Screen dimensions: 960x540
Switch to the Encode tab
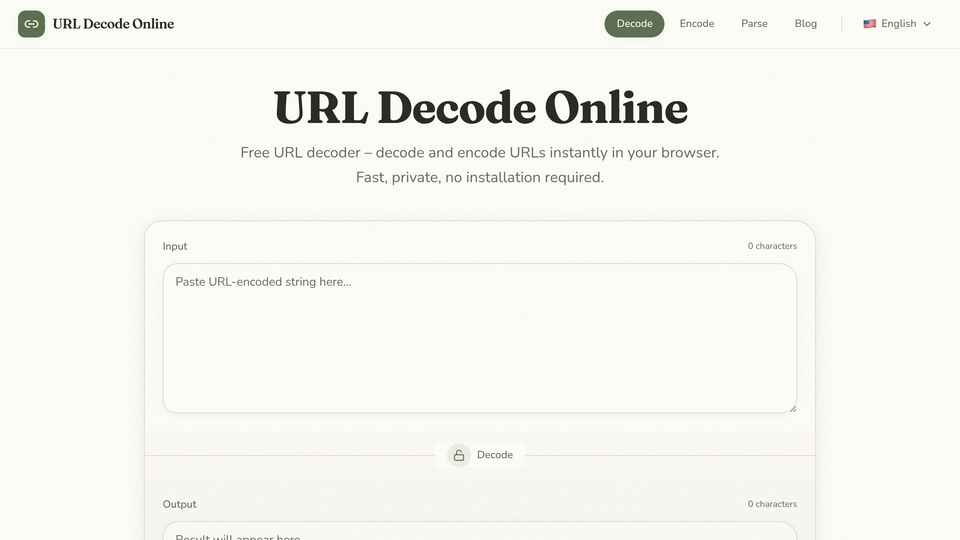pos(697,24)
